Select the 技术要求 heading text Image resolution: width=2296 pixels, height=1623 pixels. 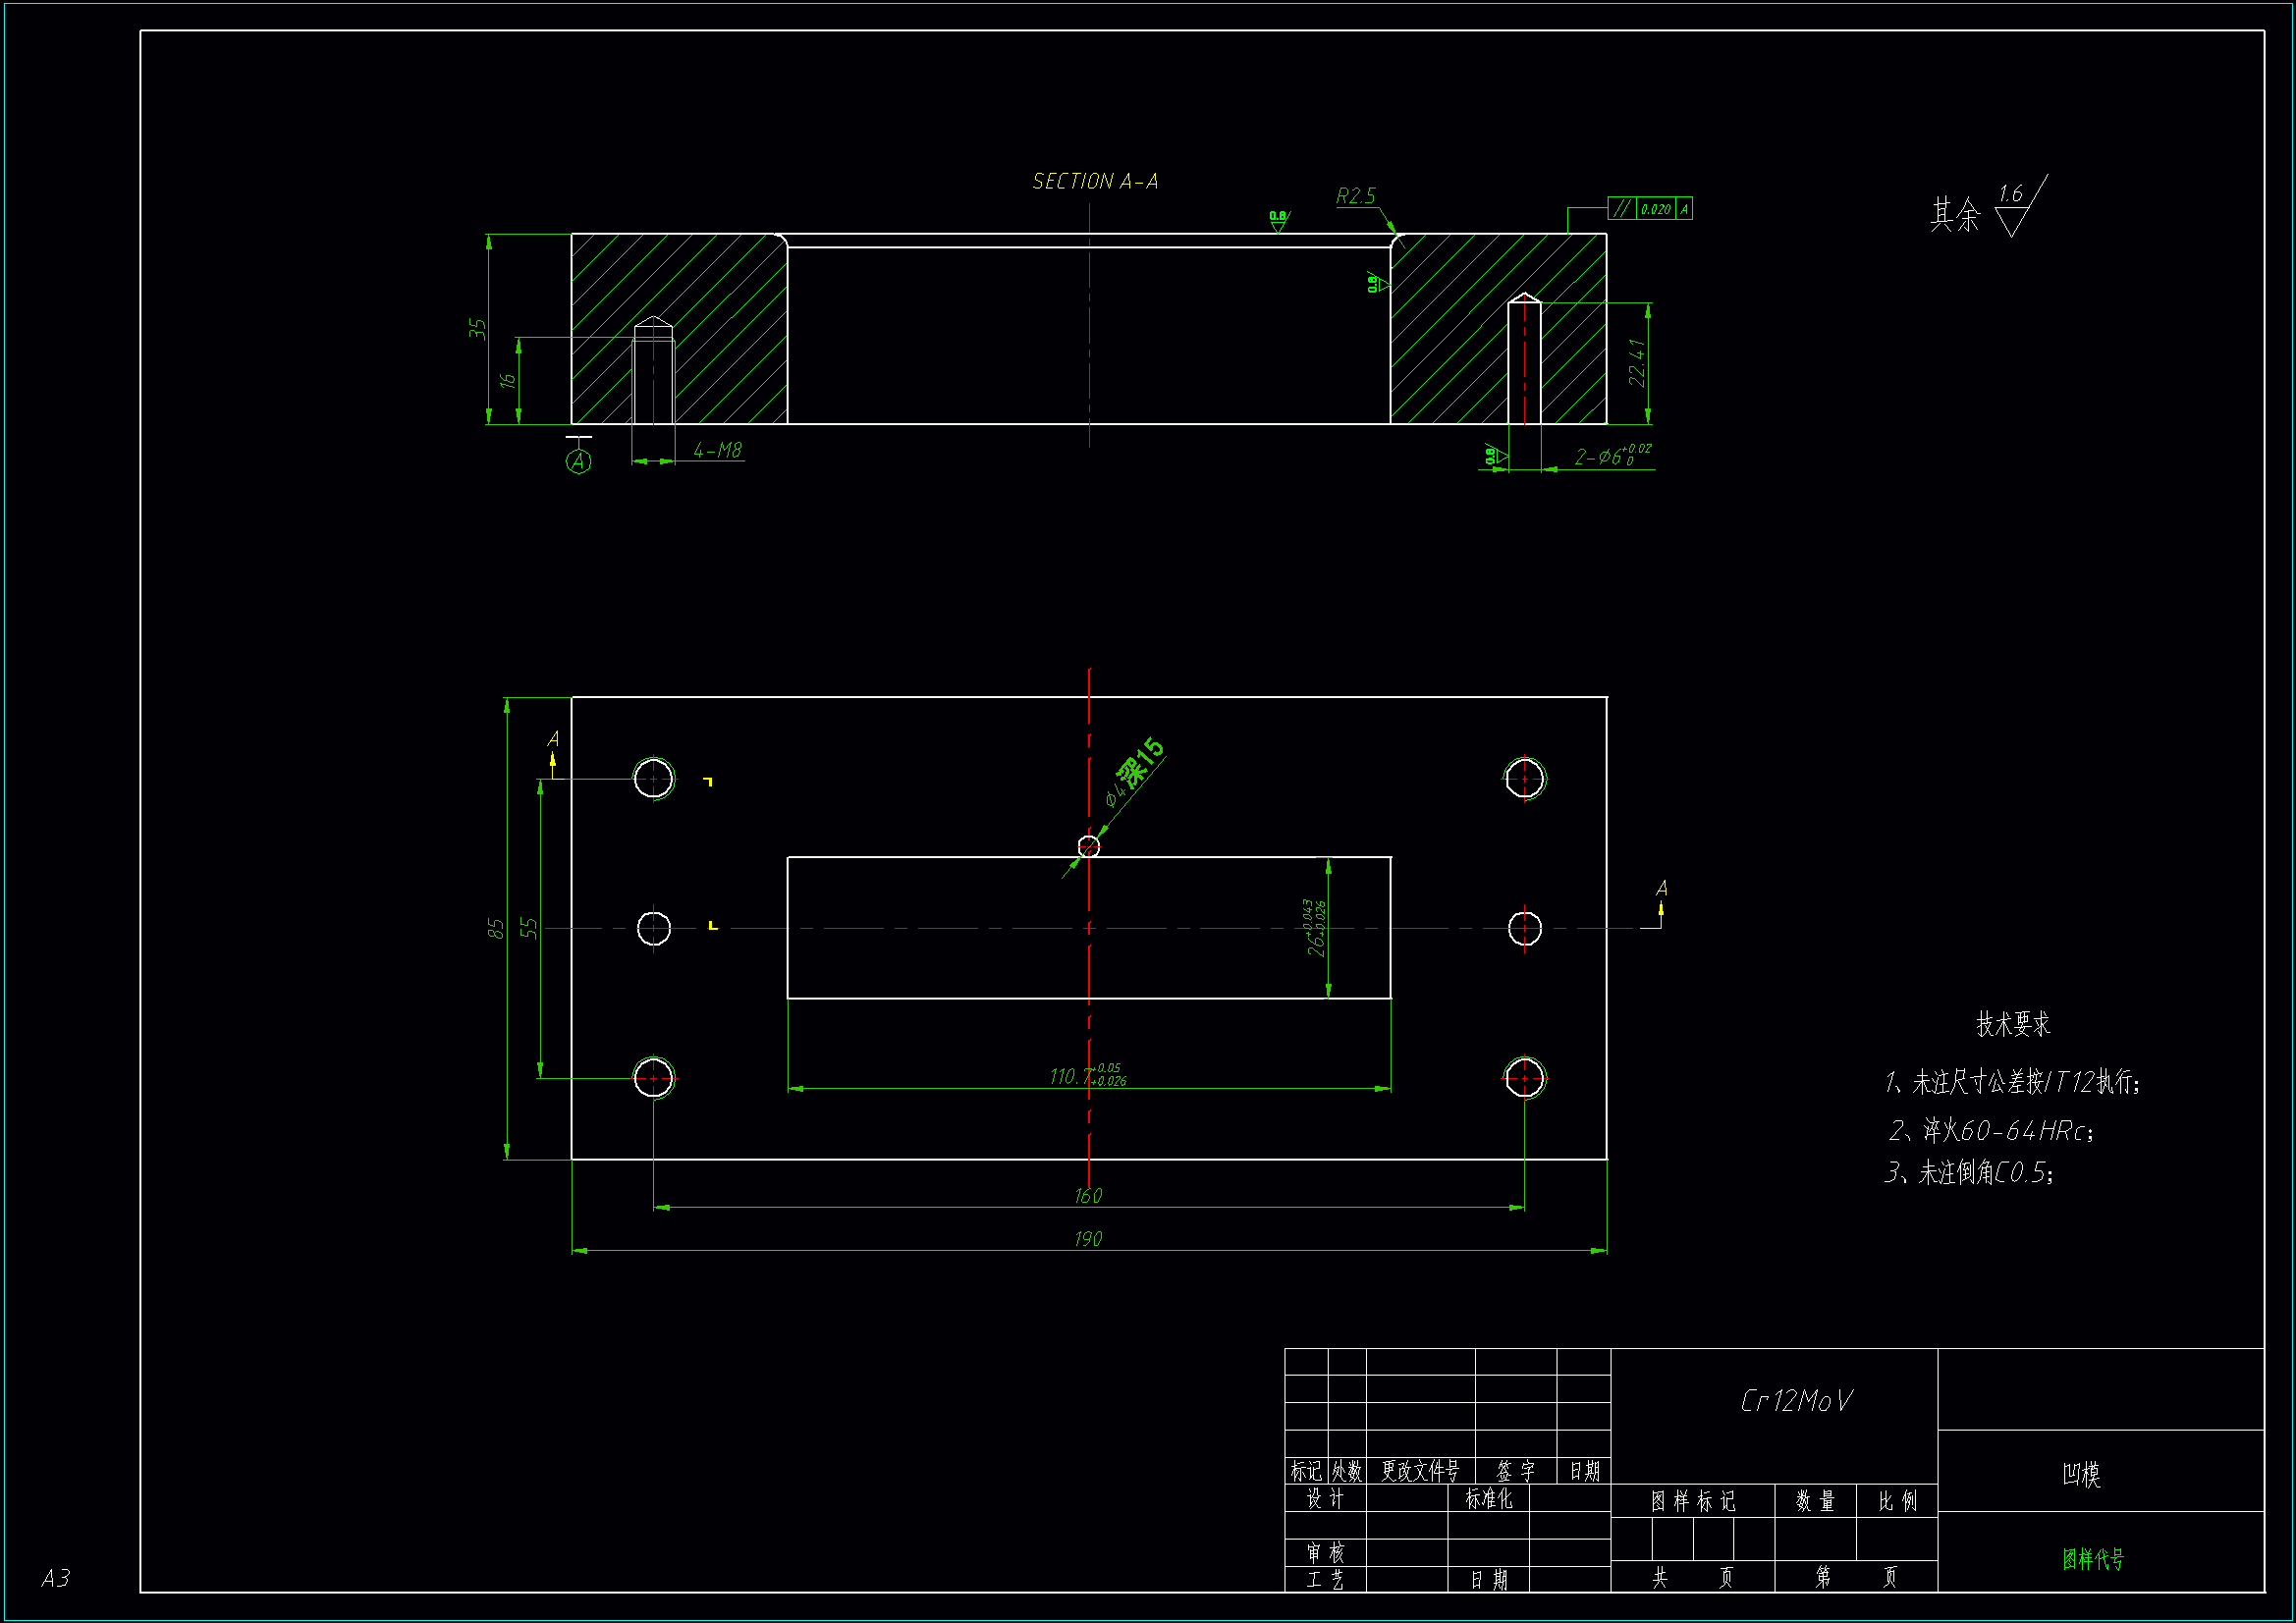(2012, 1024)
